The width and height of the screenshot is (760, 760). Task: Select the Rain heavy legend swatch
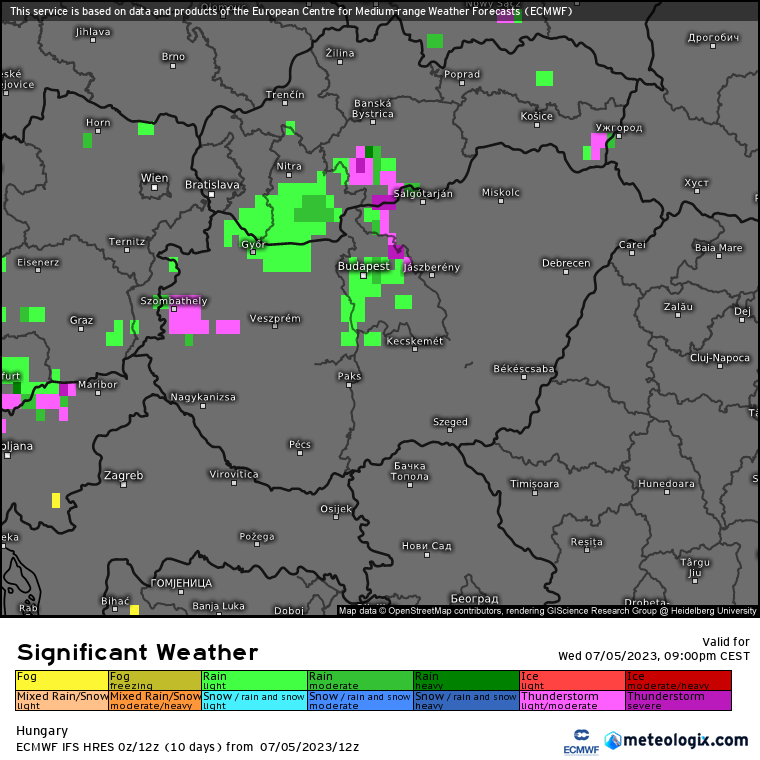click(x=465, y=680)
